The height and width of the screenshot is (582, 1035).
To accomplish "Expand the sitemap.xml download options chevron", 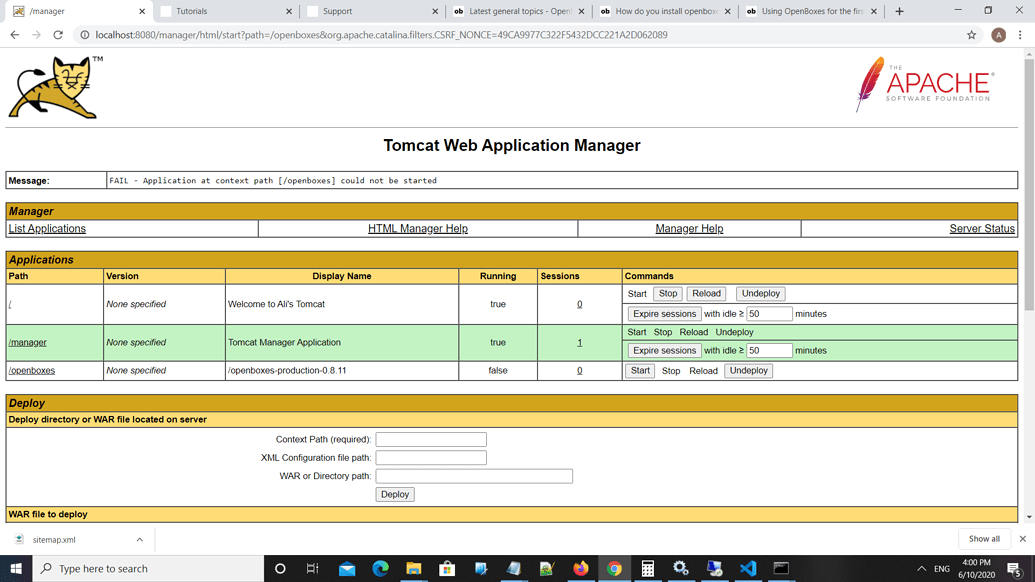I will click(139, 539).
